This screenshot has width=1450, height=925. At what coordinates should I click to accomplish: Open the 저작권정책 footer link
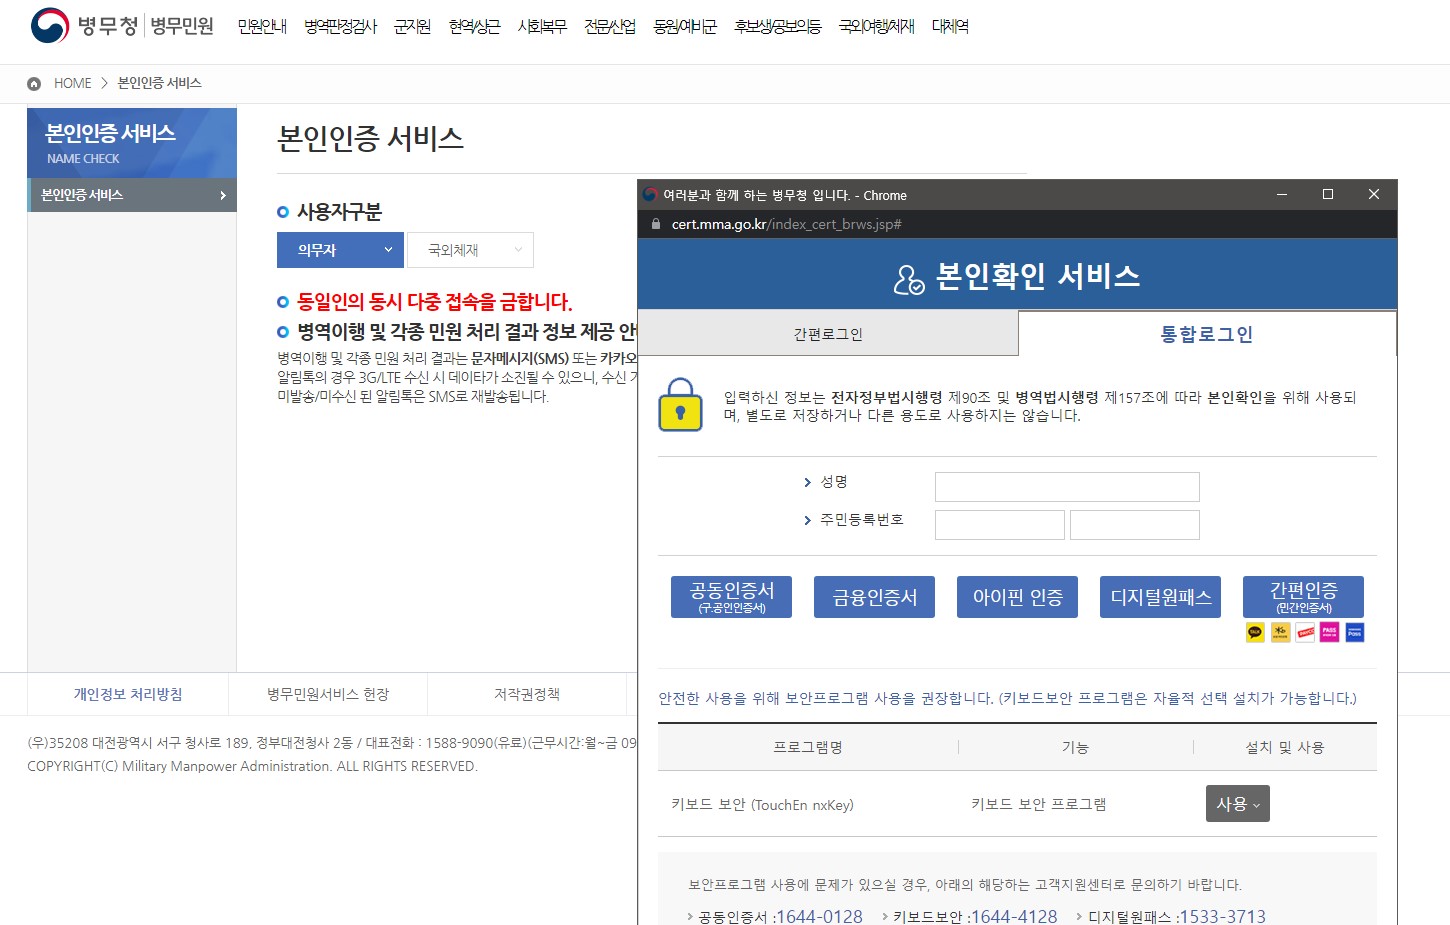527,694
